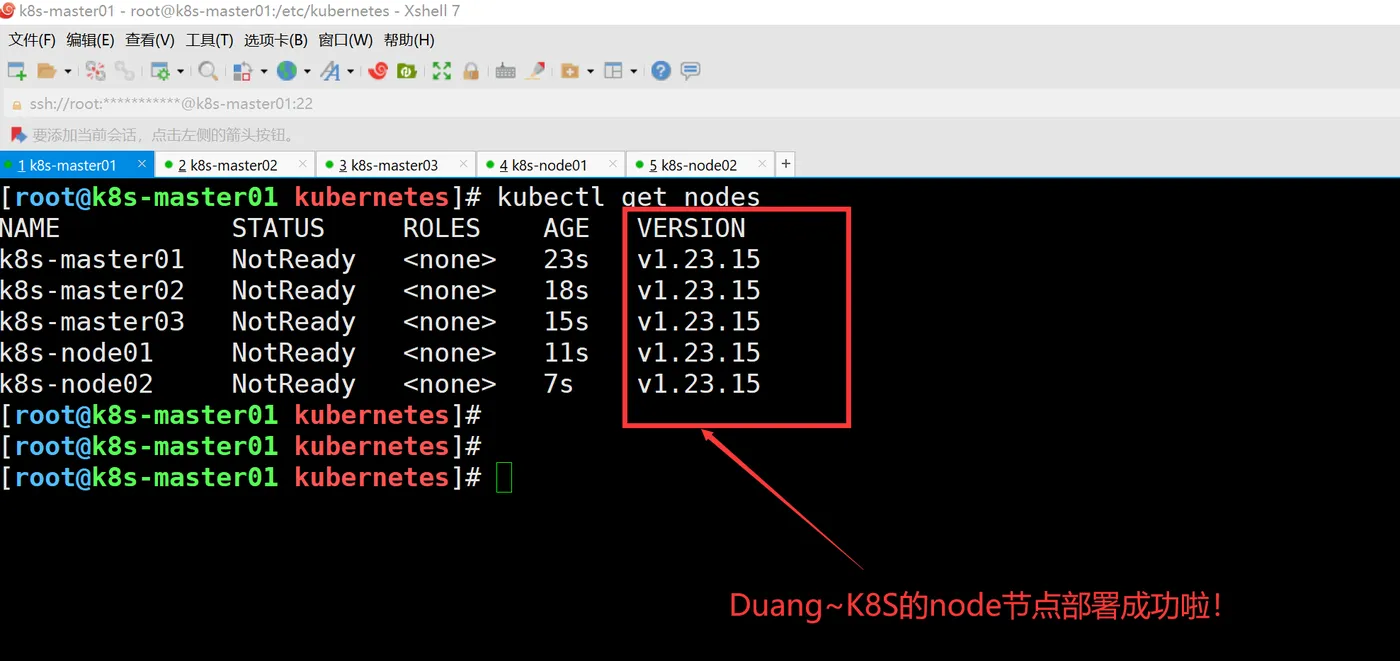Click the green Xagent toolbar icon
This screenshot has width=1400, height=661.
[407, 71]
